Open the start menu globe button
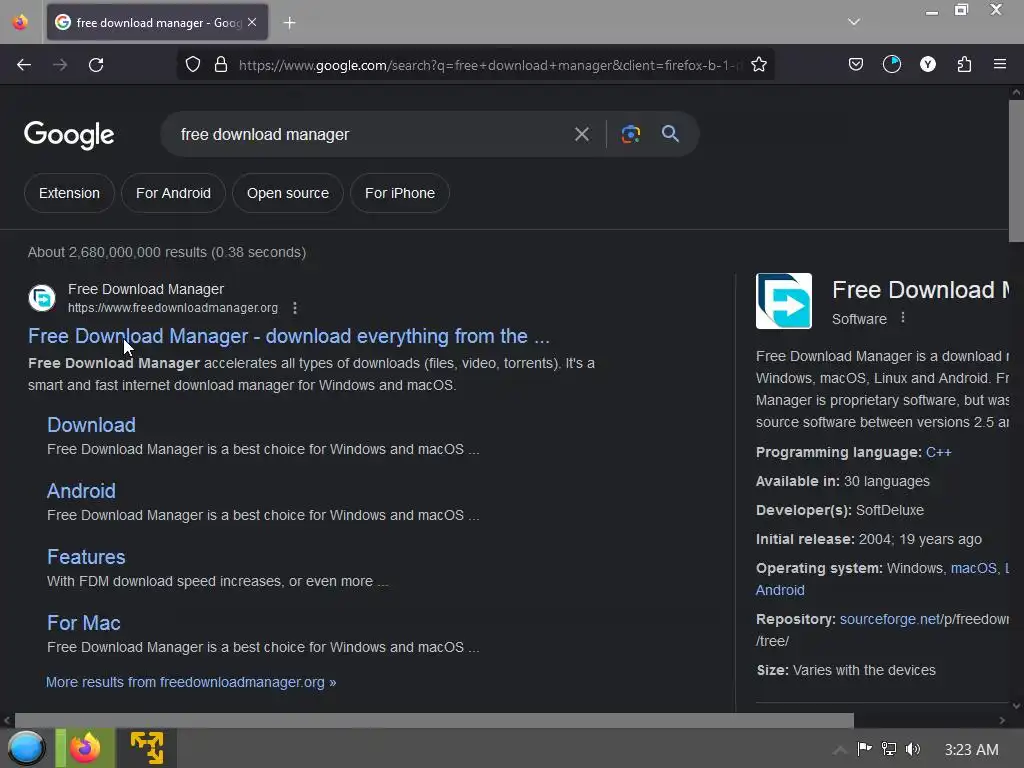1024x768 pixels. (x=27, y=748)
